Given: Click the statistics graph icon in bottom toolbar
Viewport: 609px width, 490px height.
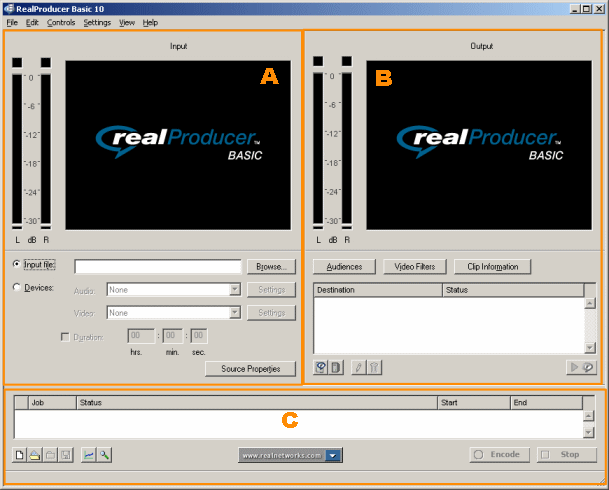Looking at the screenshot, I should click(x=88, y=455).
